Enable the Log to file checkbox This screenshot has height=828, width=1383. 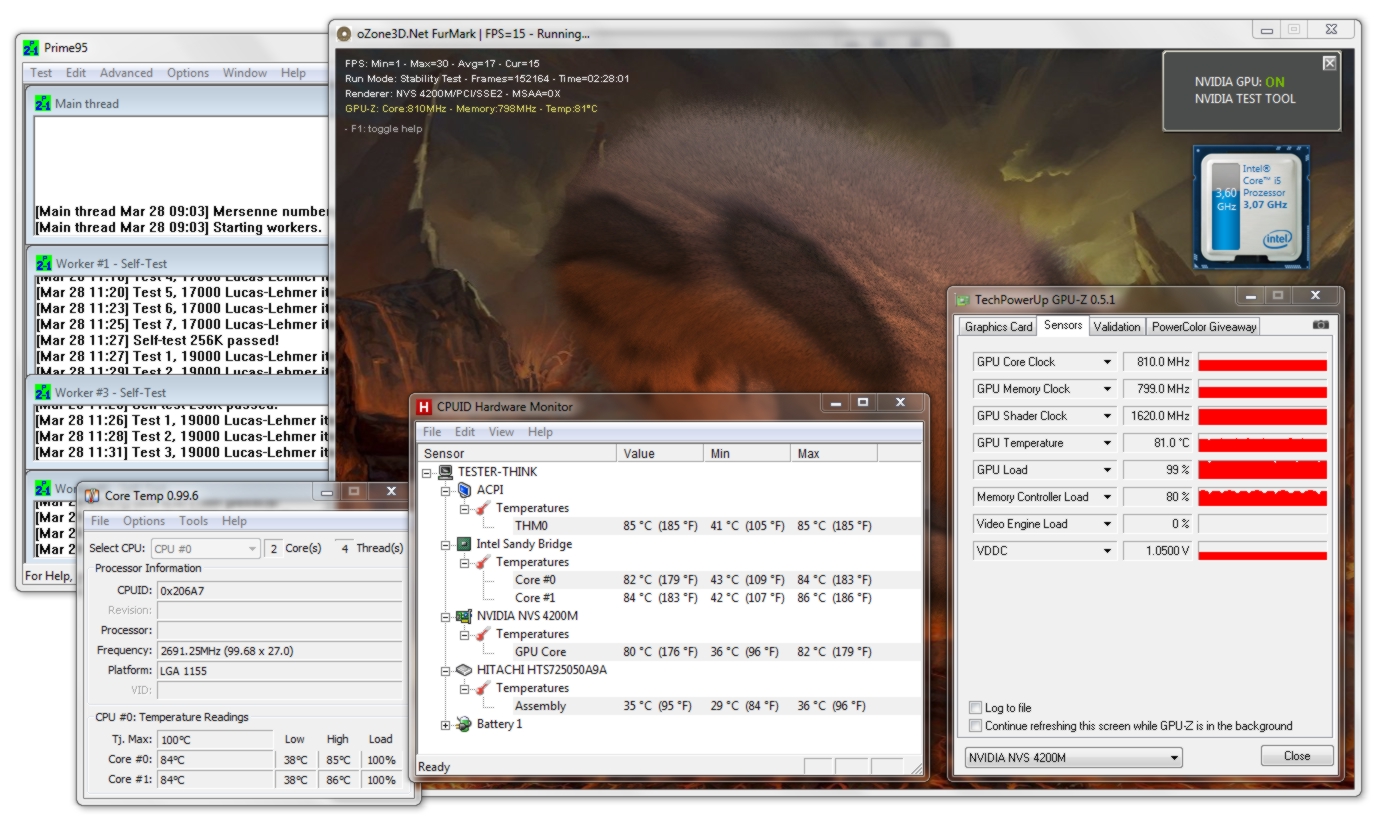tap(976, 708)
